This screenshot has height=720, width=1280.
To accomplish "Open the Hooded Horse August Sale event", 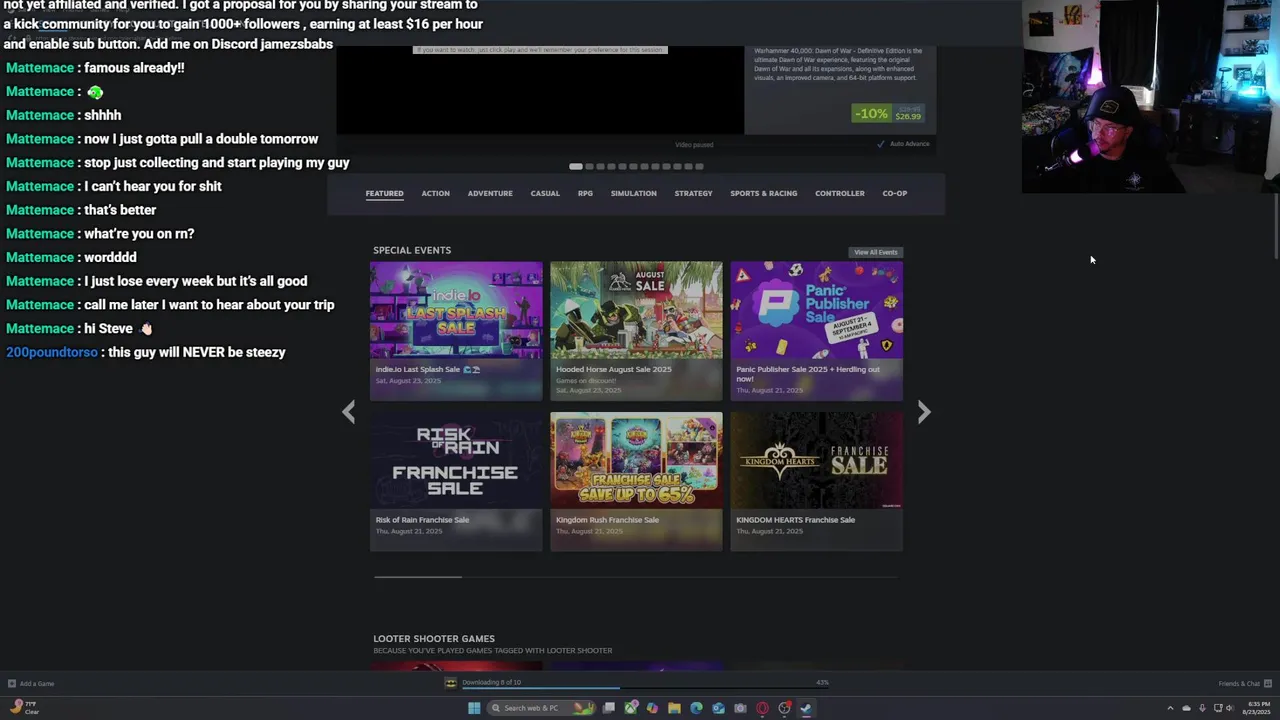I will 636,331.
